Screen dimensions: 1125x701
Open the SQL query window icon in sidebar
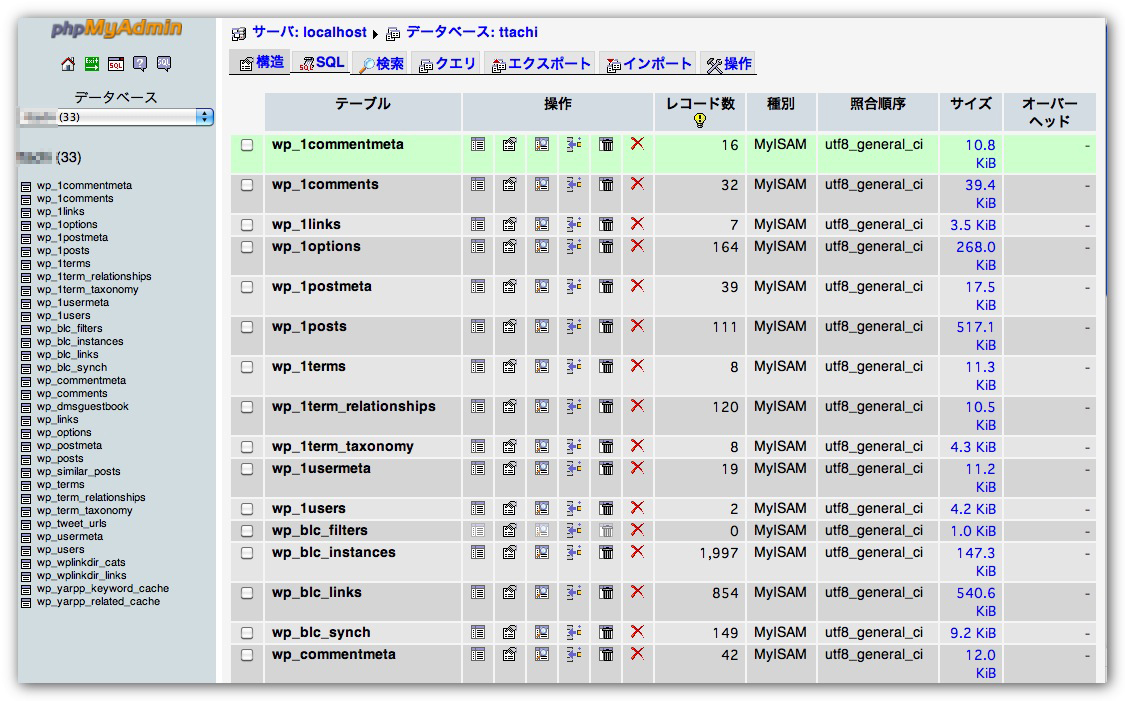[x=116, y=64]
